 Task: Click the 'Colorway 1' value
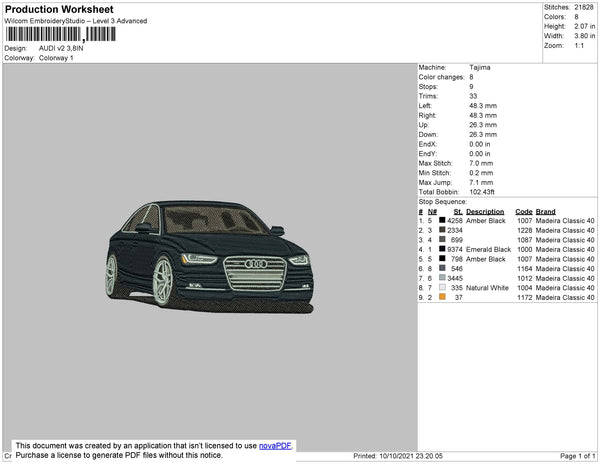pyautogui.click(x=56, y=58)
